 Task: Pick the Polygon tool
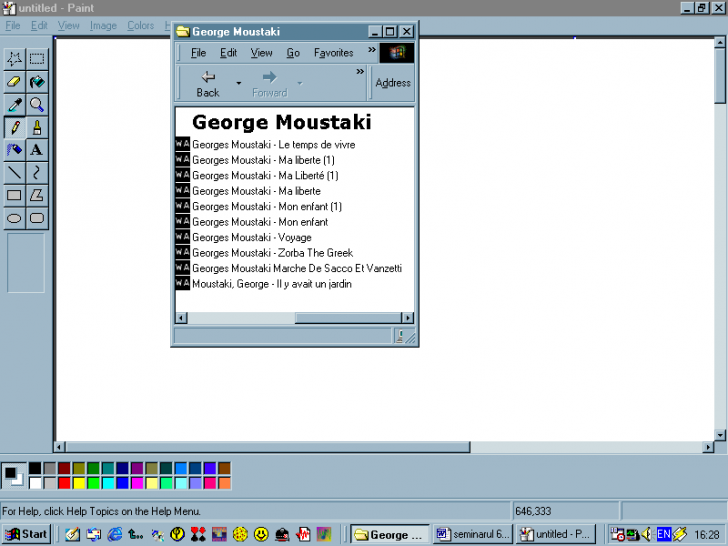[37, 195]
